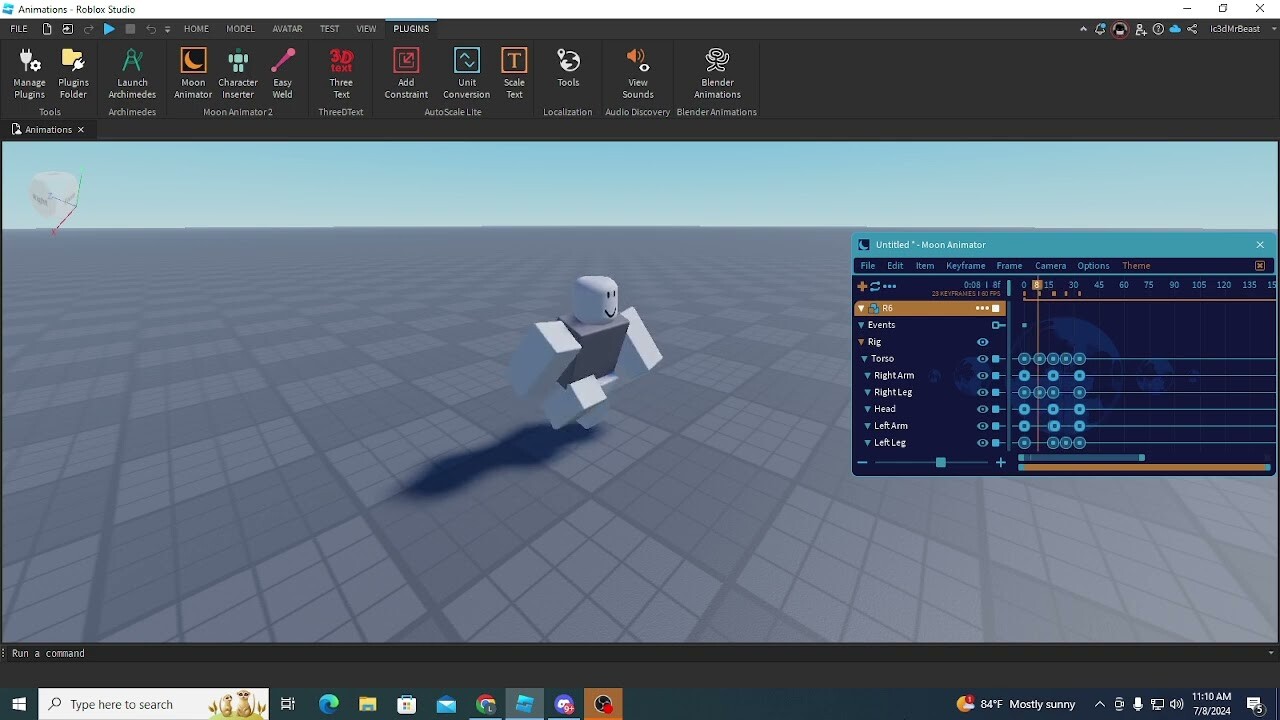The height and width of the screenshot is (720, 1280).
Task: Collapse the R6 rig group
Action: pyautogui.click(x=861, y=308)
